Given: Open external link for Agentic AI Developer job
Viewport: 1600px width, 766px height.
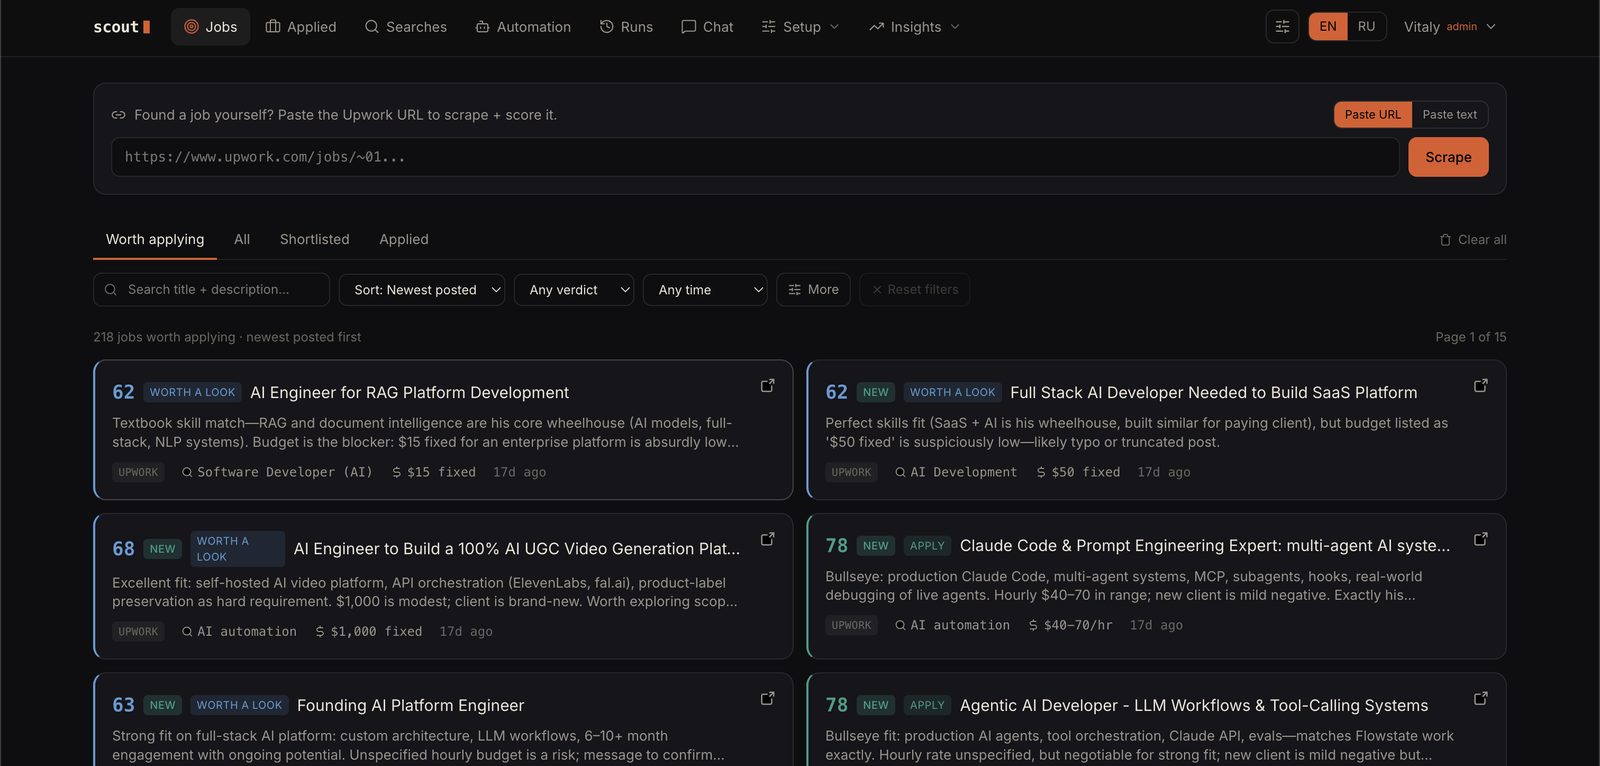Looking at the screenshot, I should (1480, 699).
